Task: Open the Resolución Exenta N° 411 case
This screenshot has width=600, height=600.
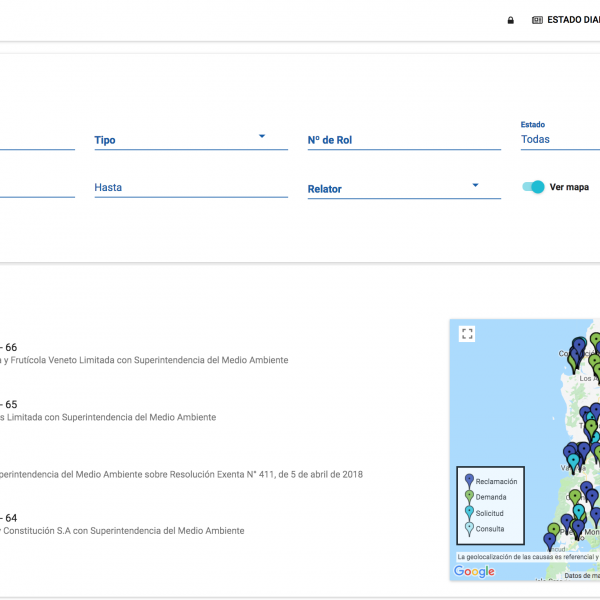Action: (x=180, y=474)
